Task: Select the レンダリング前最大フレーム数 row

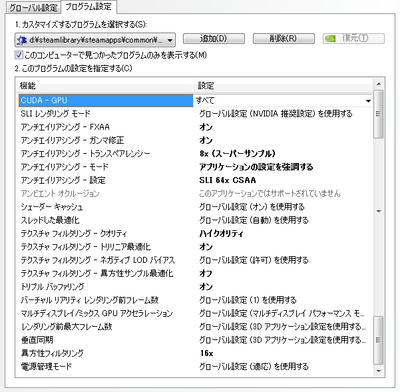Action: (195, 327)
